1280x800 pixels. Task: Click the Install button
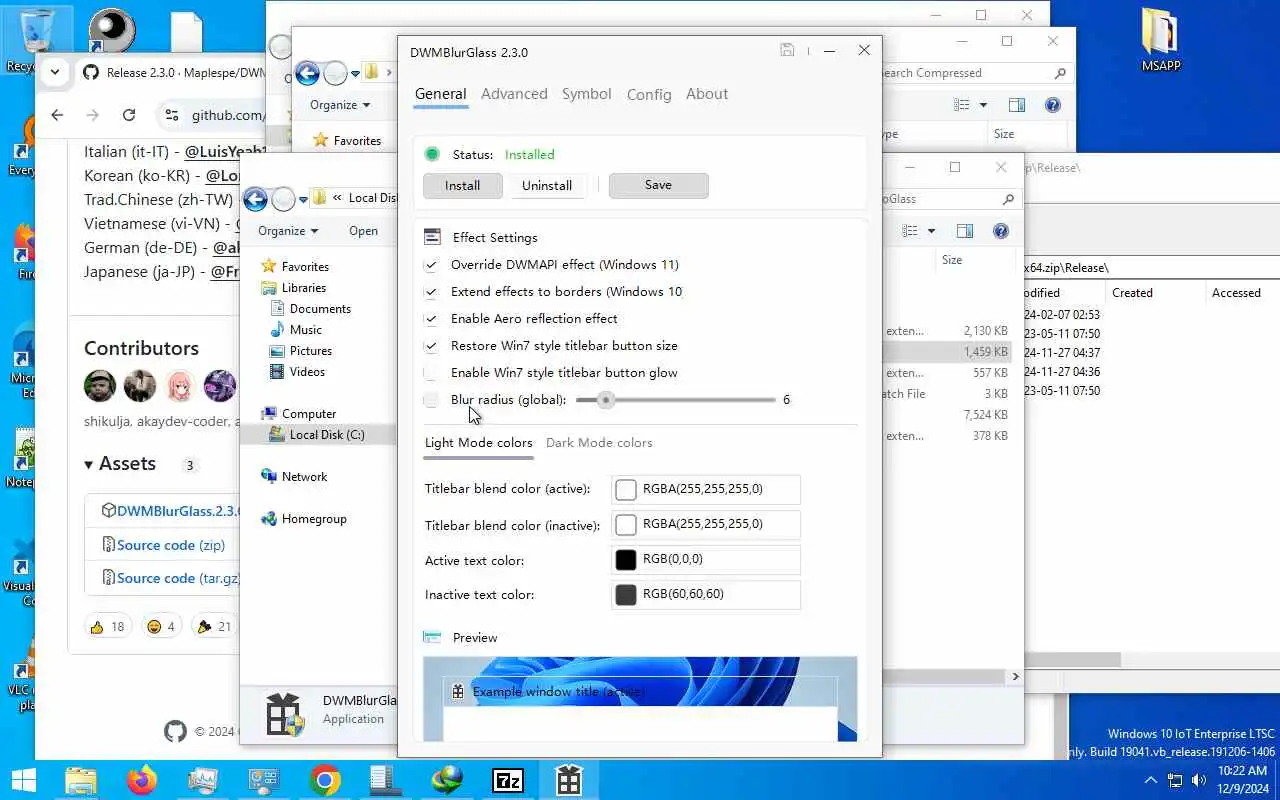coord(462,185)
